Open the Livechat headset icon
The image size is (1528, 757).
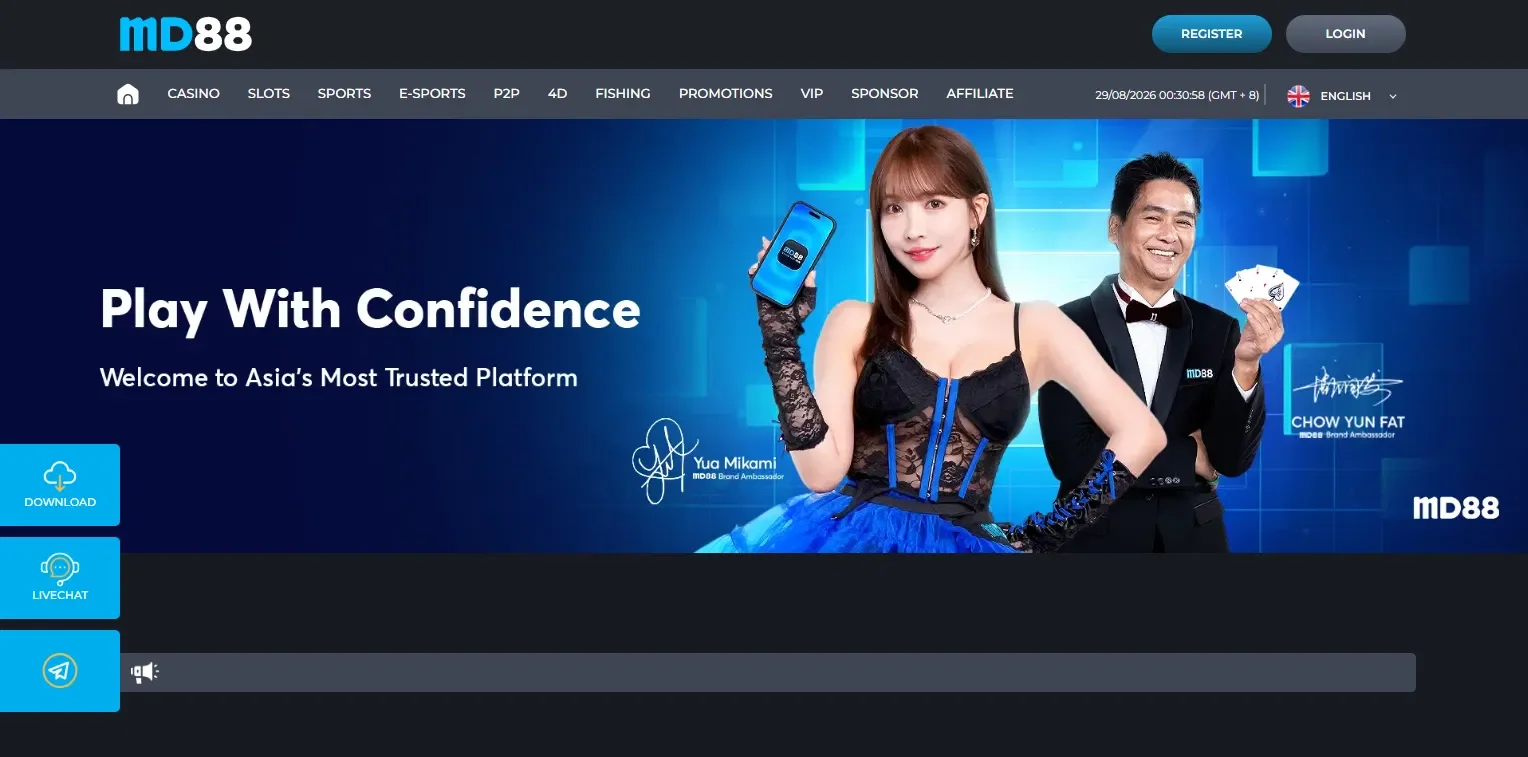coord(60,568)
